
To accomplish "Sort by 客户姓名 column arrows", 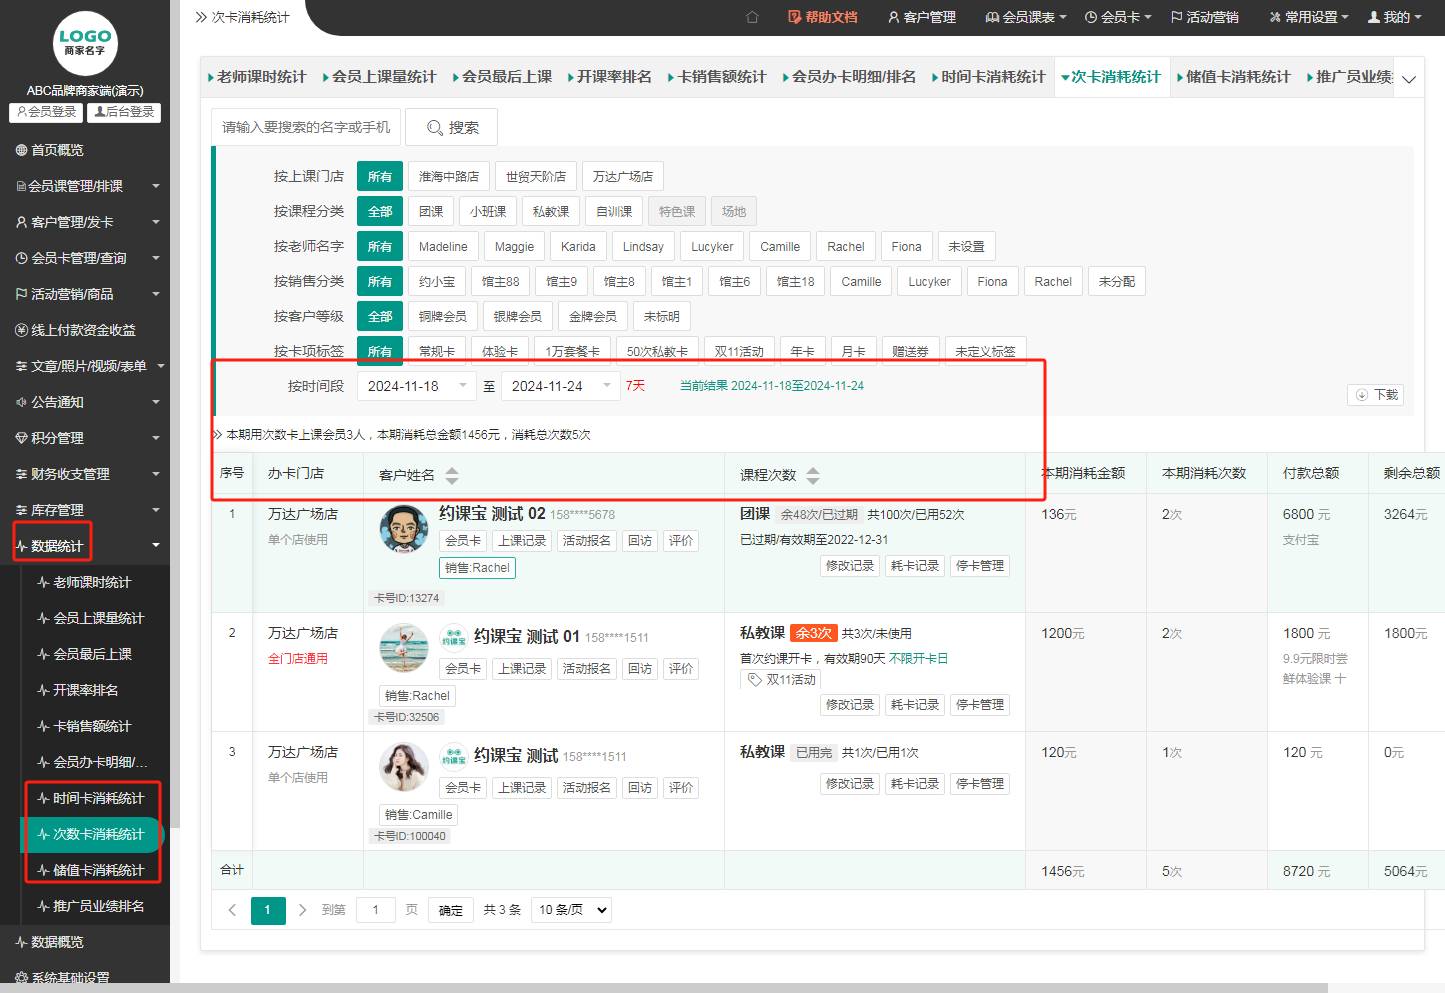I will pyautogui.click(x=452, y=475).
